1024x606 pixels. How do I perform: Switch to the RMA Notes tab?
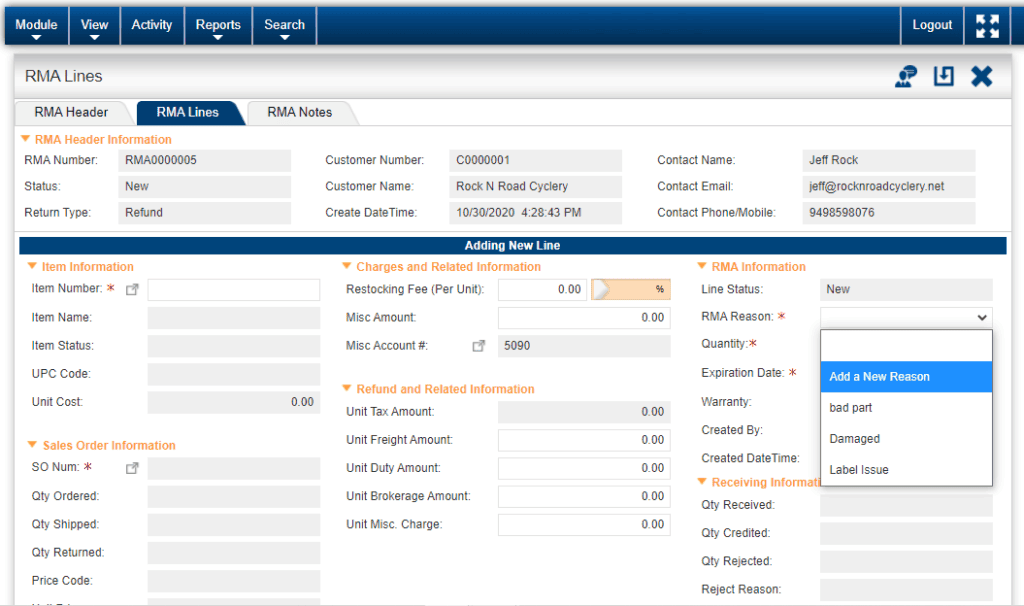(x=302, y=112)
